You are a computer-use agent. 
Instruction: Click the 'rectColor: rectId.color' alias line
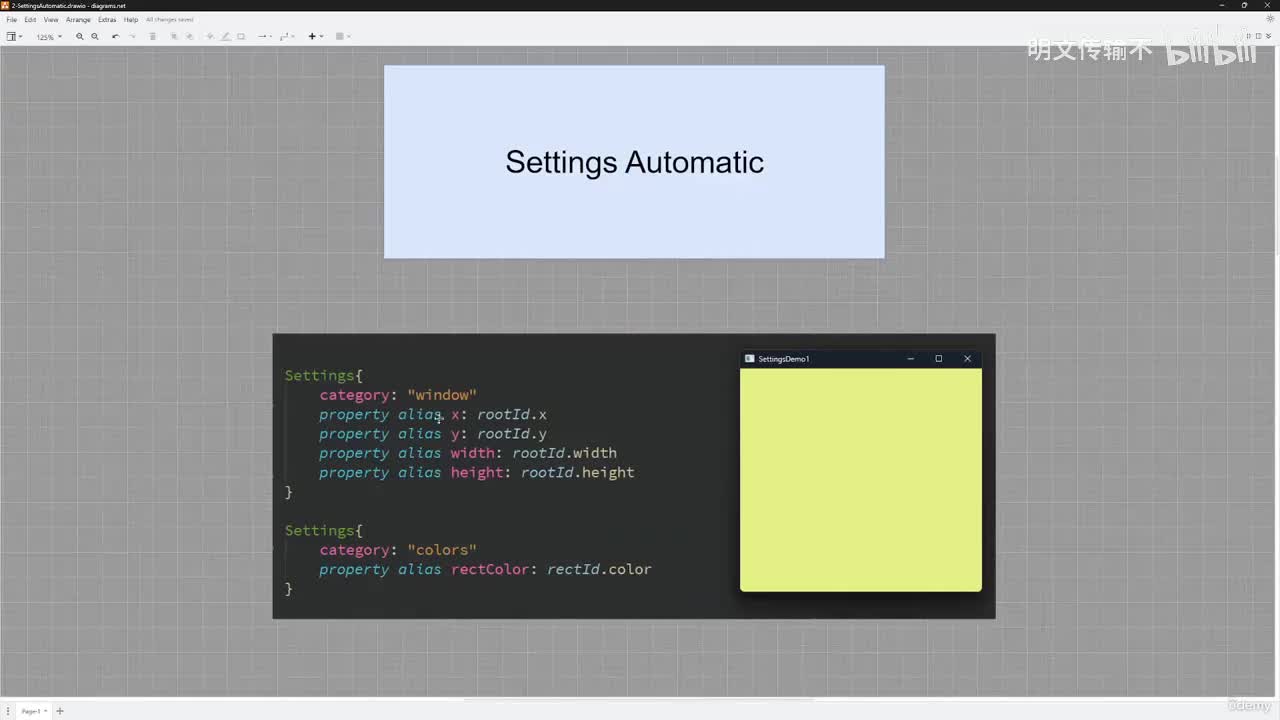coord(485,570)
